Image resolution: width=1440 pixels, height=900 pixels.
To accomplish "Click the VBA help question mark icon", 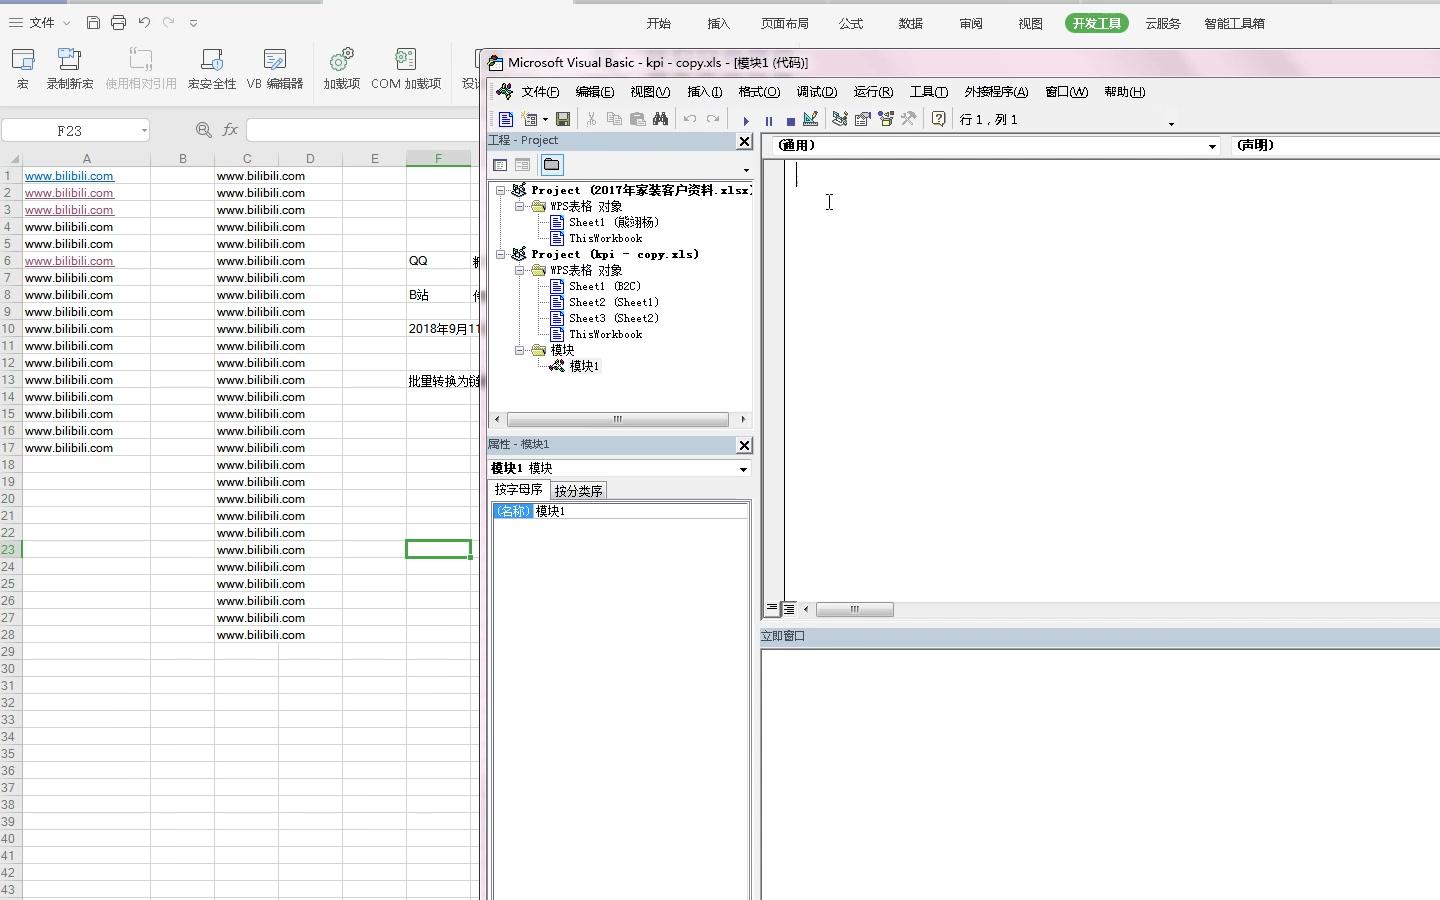I will point(938,119).
